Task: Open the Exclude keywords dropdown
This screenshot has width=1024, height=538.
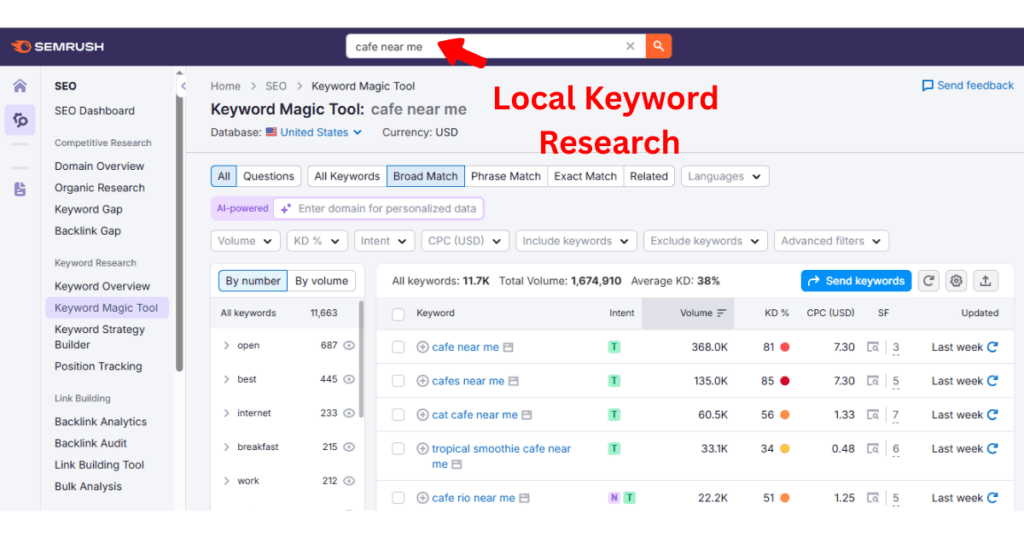Action: click(705, 241)
